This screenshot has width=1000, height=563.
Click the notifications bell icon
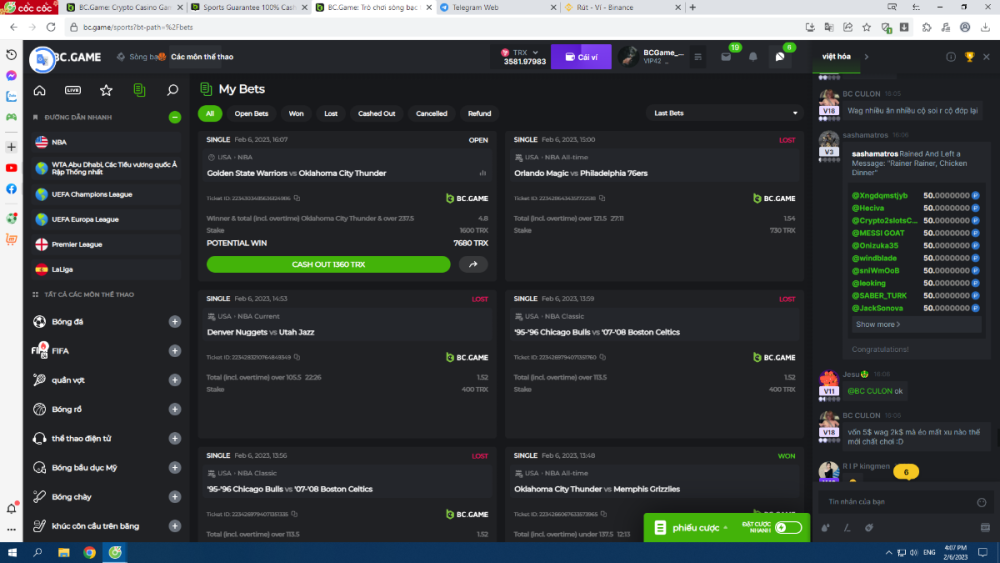pyautogui.click(x=753, y=57)
